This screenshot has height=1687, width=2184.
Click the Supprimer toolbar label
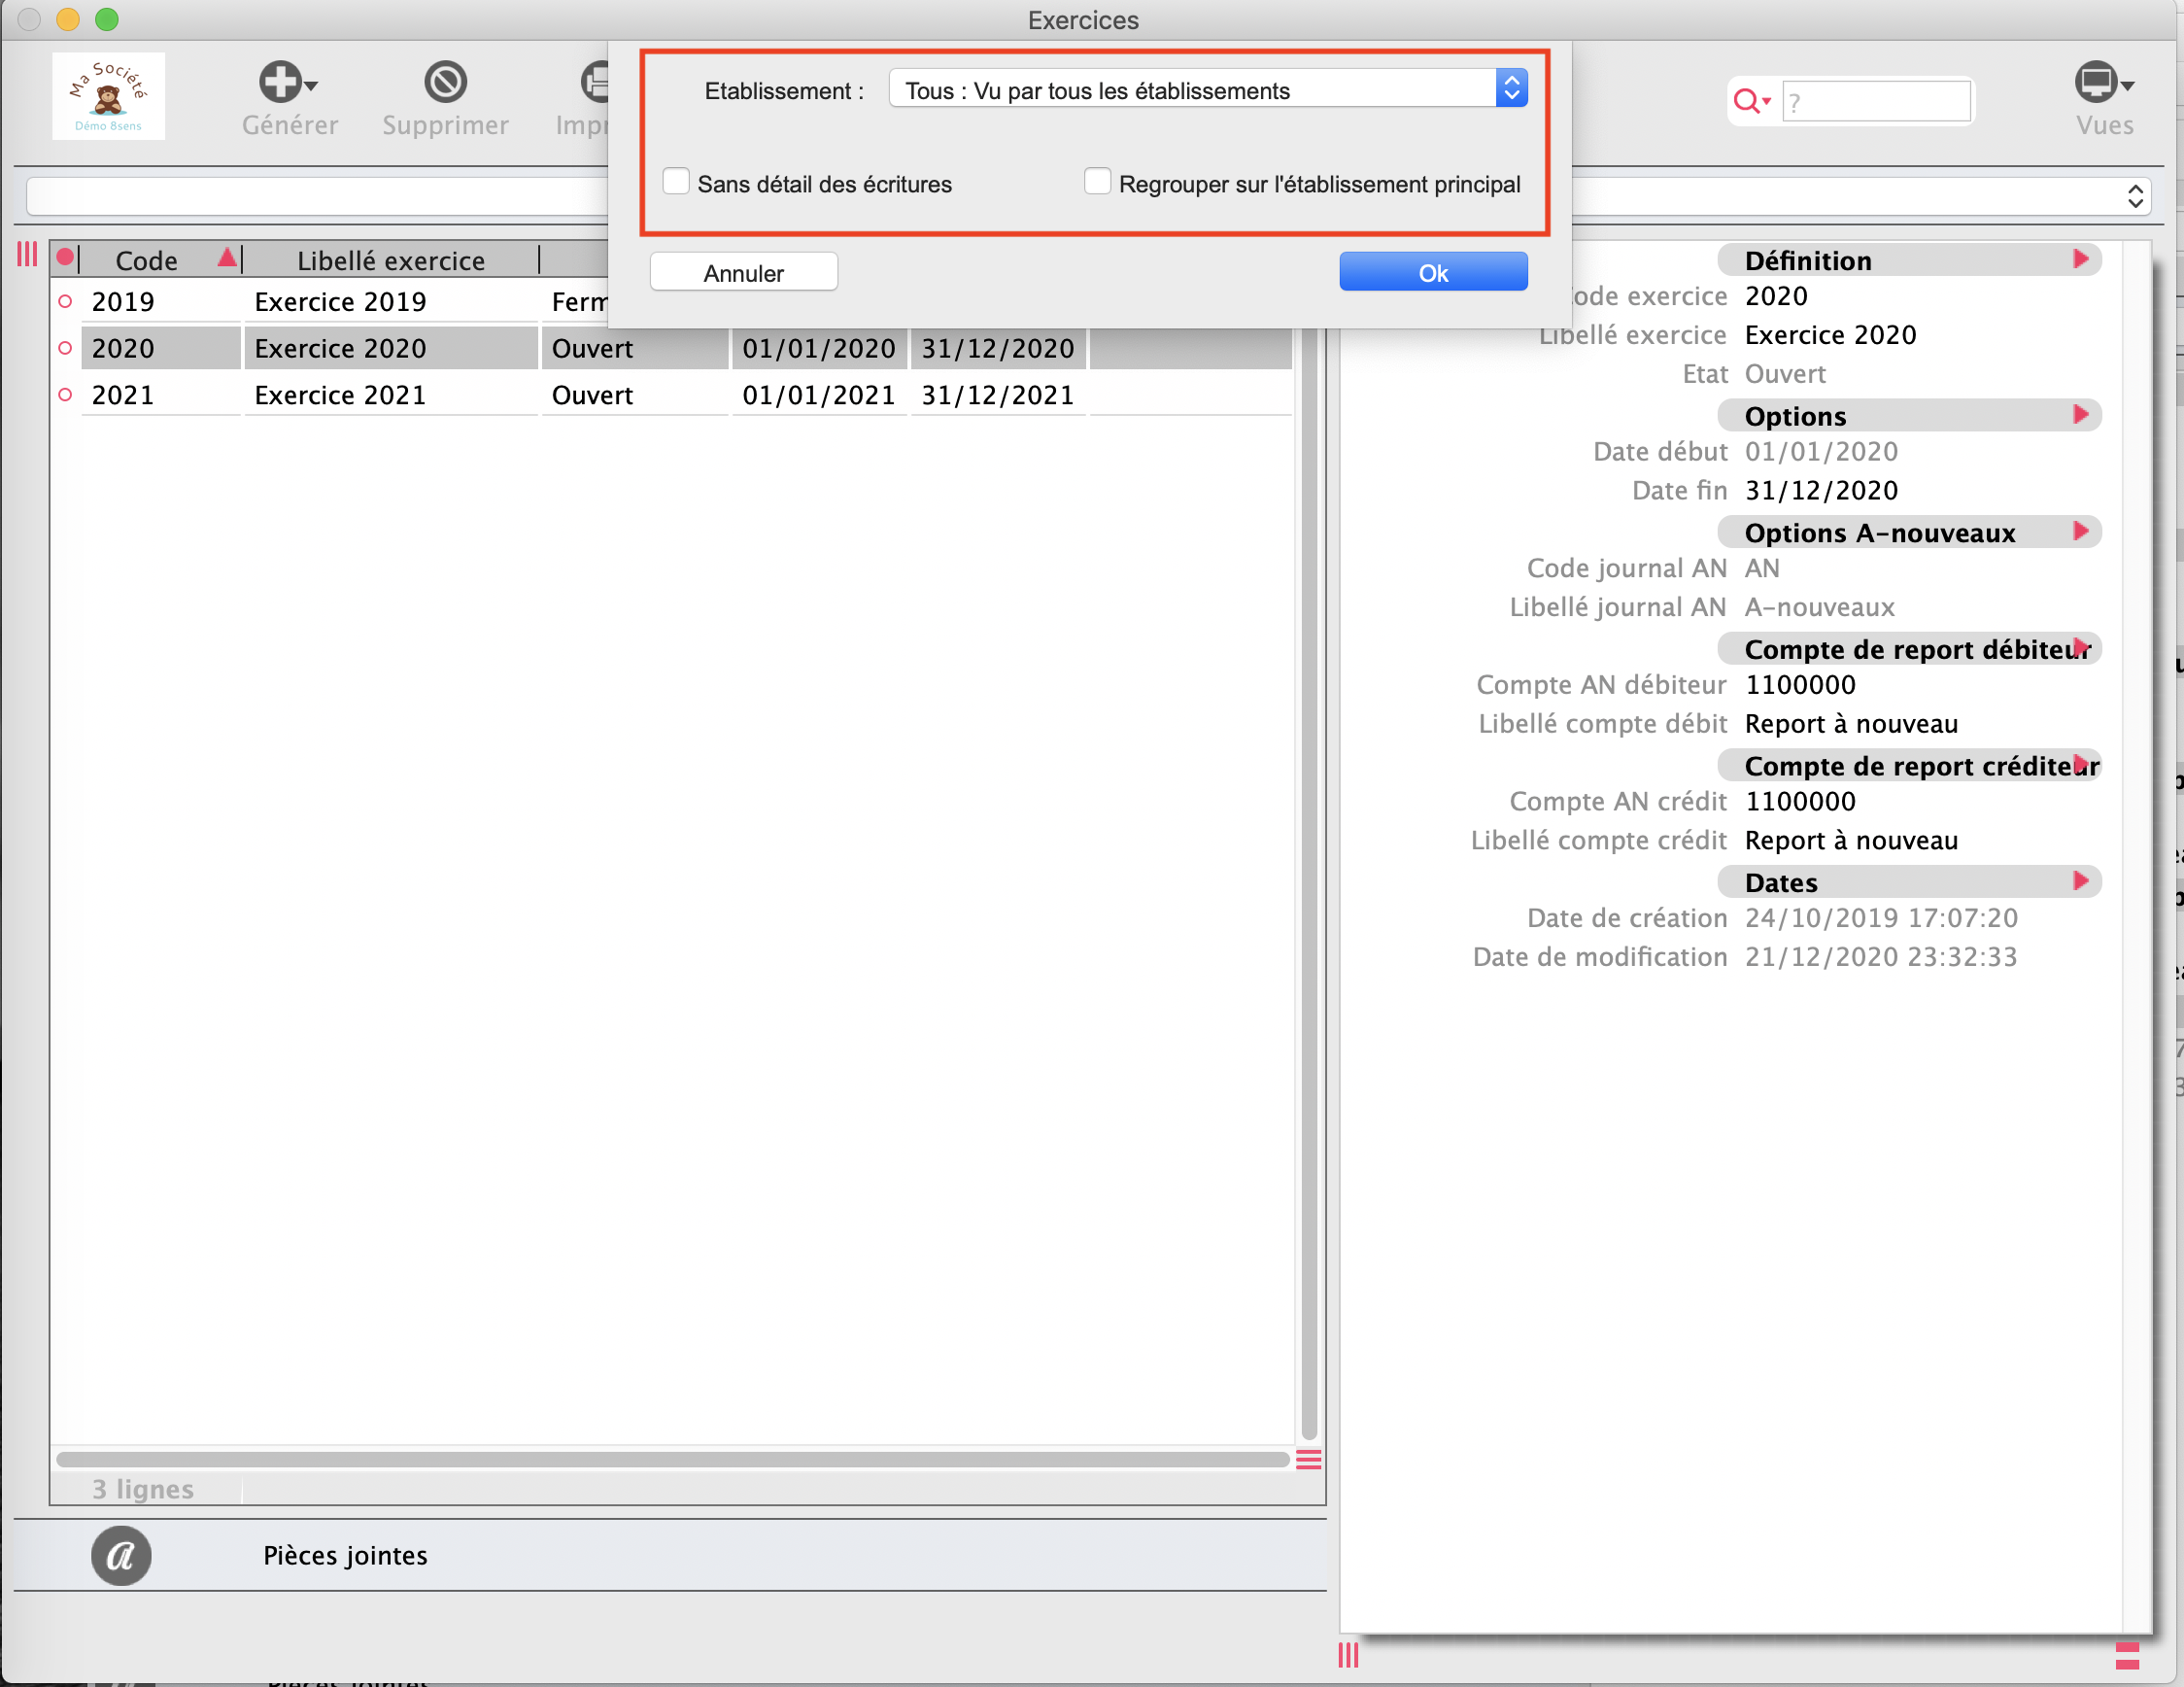(x=445, y=125)
